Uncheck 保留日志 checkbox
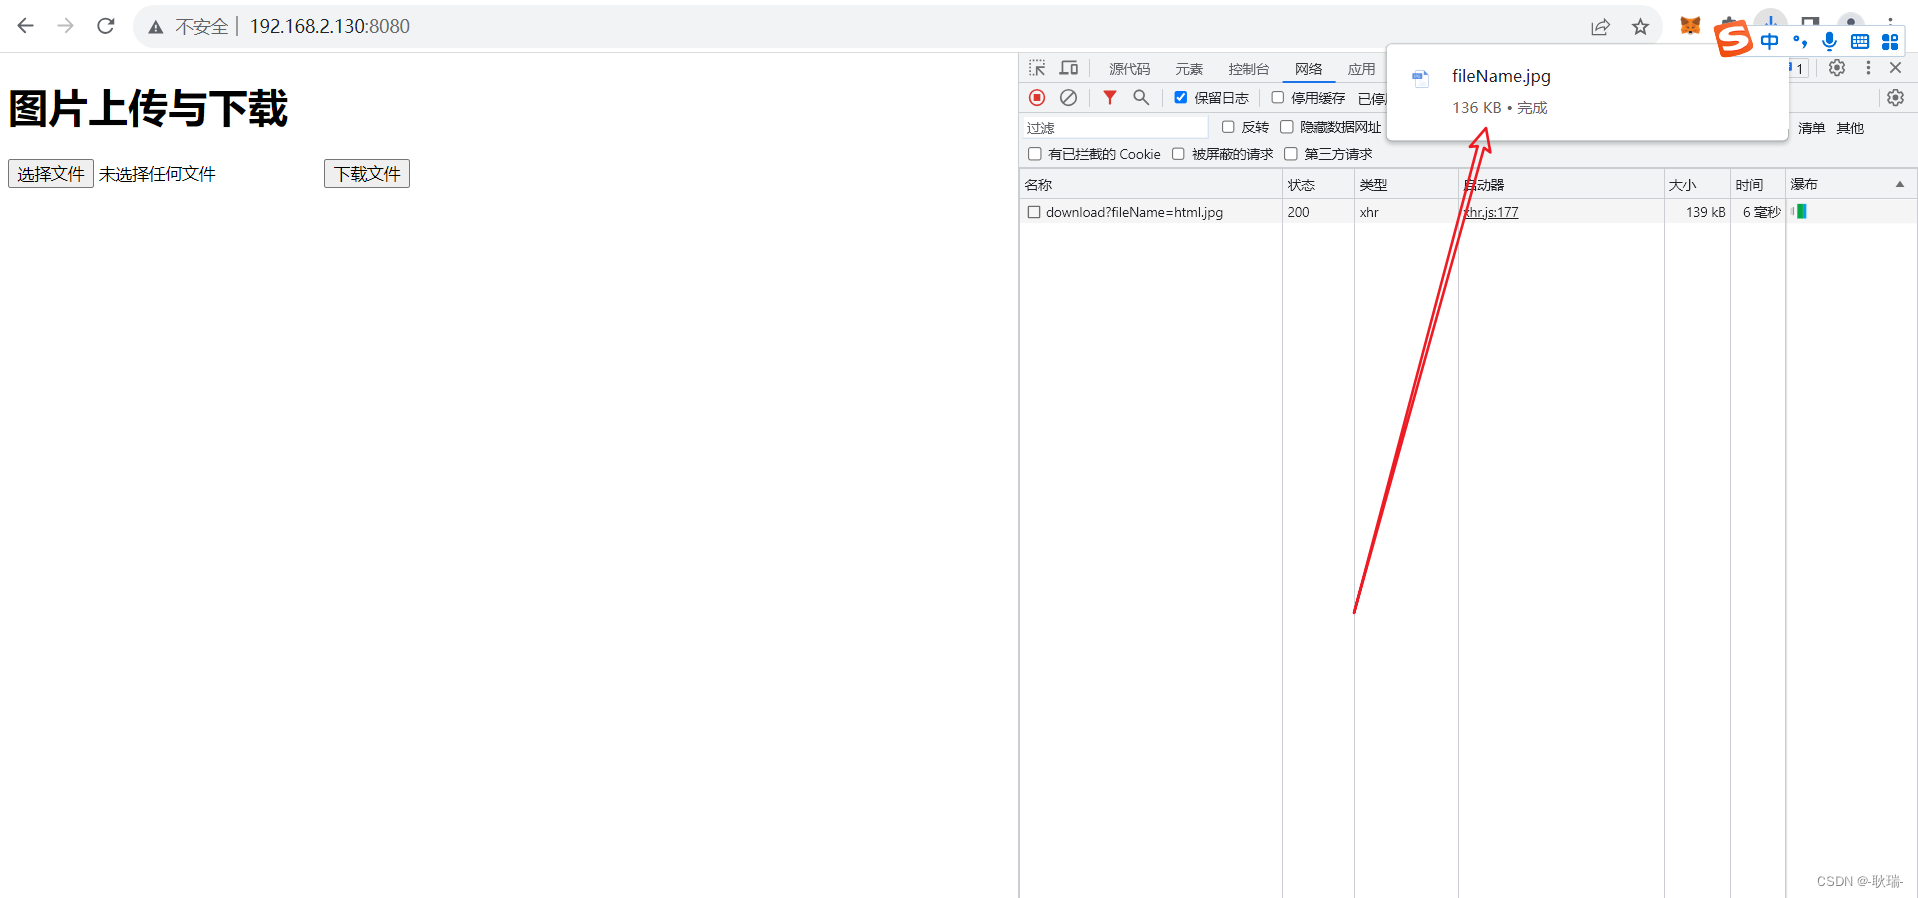The height and width of the screenshot is (898, 1918). [x=1181, y=97]
